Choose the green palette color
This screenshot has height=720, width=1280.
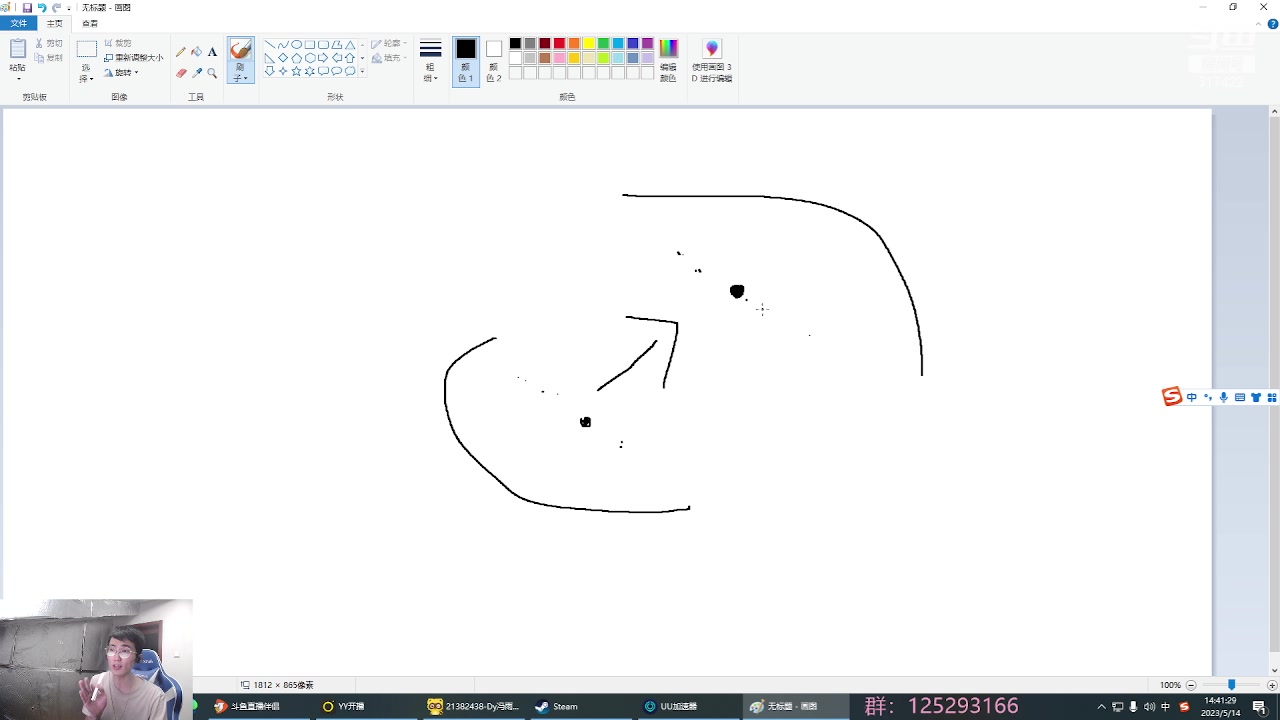604,43
